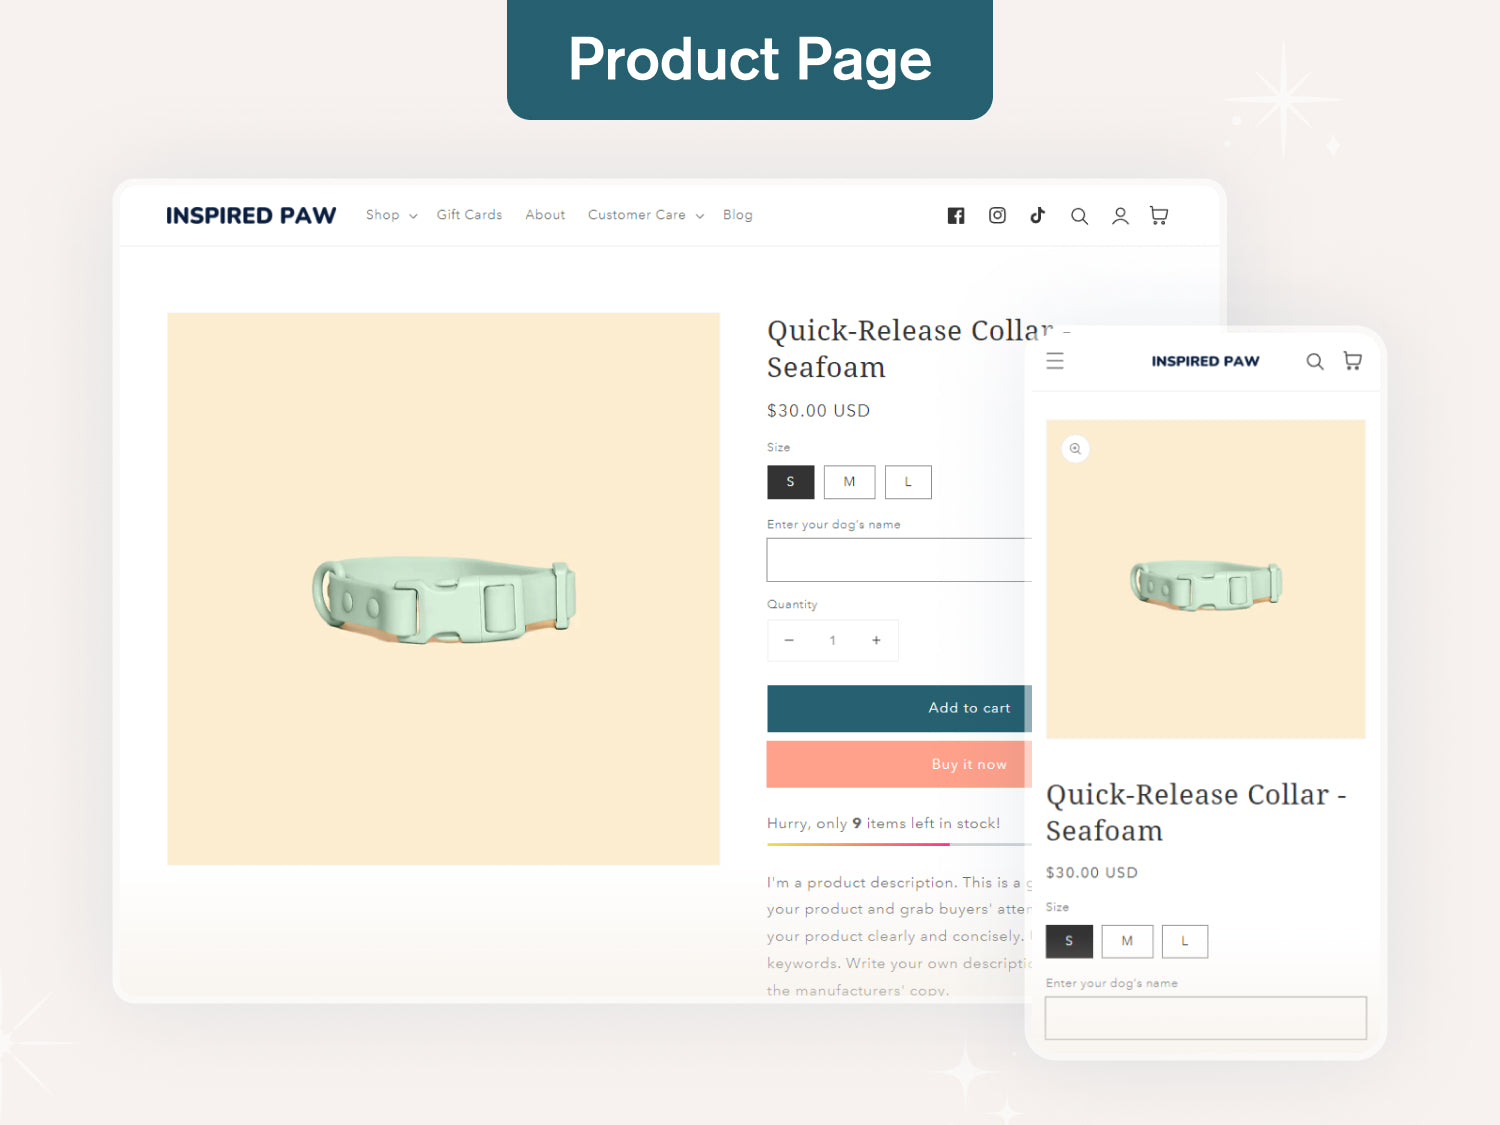Viewport: 1500px width, 1125px height.
Task: Click the zoom icon on mobile product image
Action: click(1075, 449)
